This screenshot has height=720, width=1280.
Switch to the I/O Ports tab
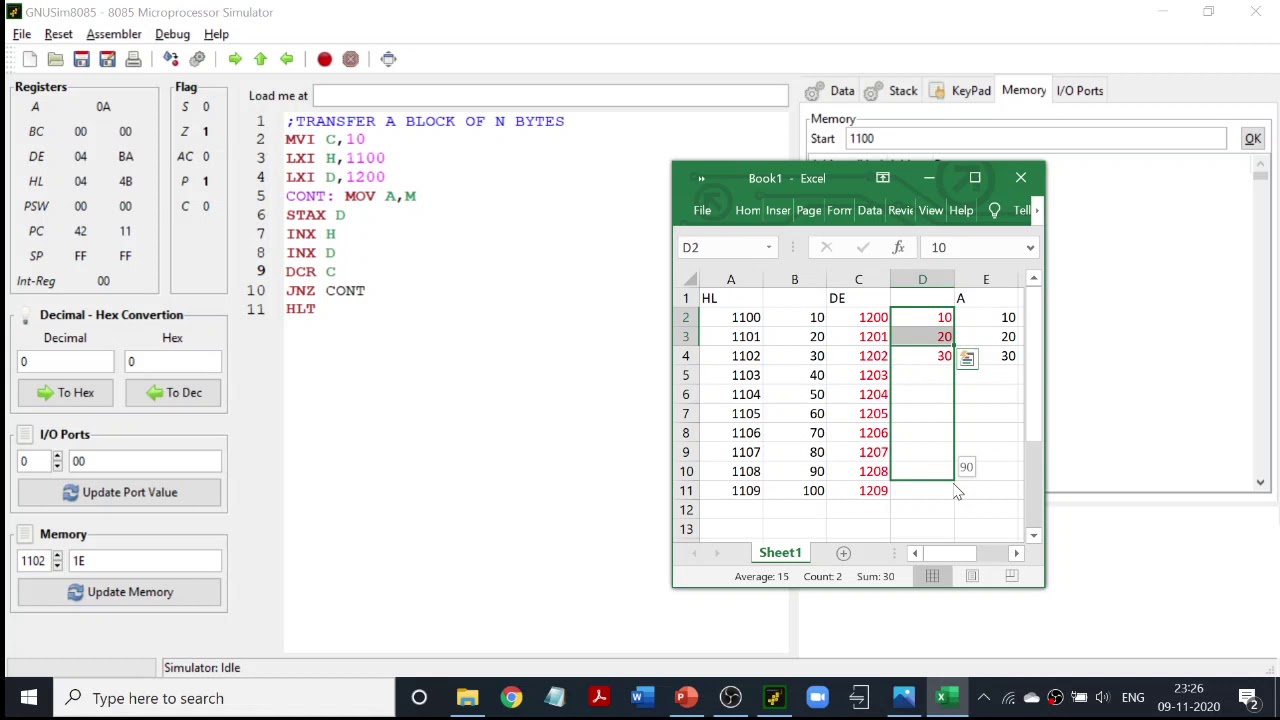tap(1080, 91)
